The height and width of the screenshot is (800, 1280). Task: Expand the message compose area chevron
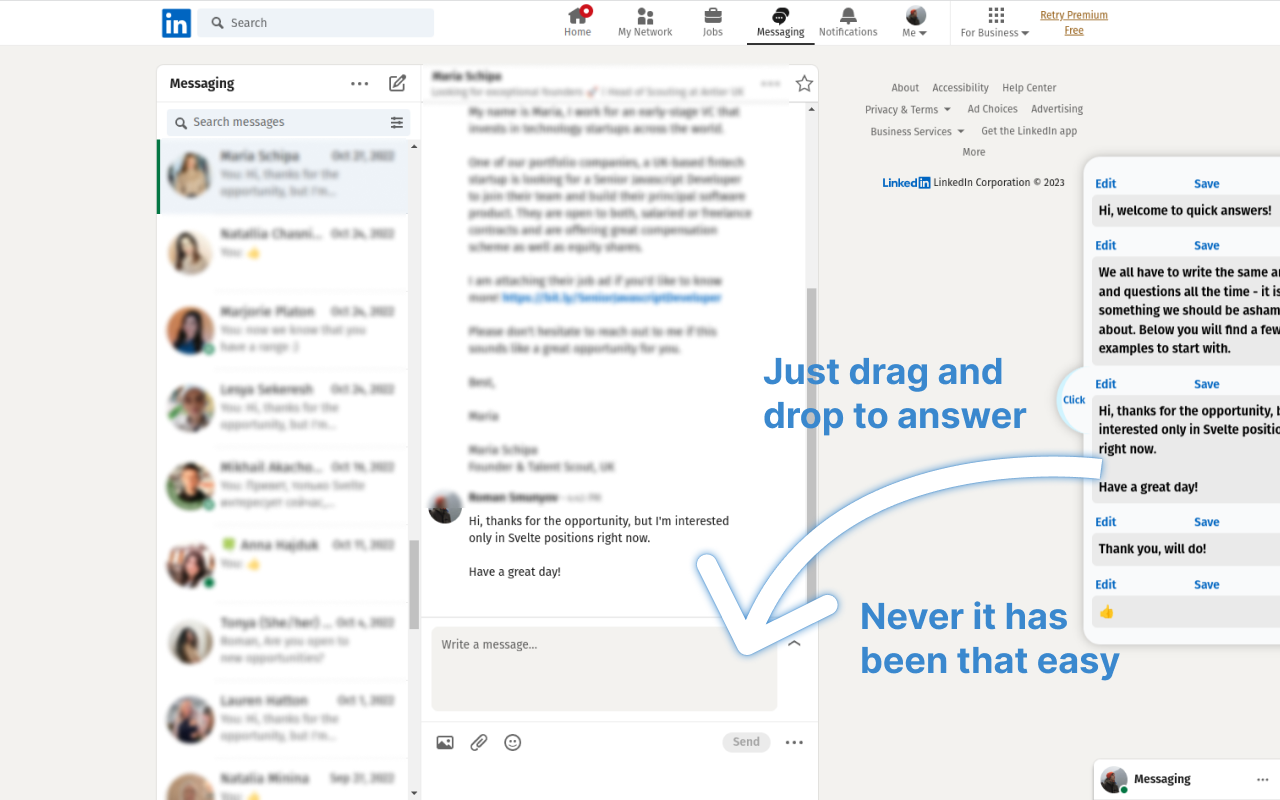click(x=794, y=644)
